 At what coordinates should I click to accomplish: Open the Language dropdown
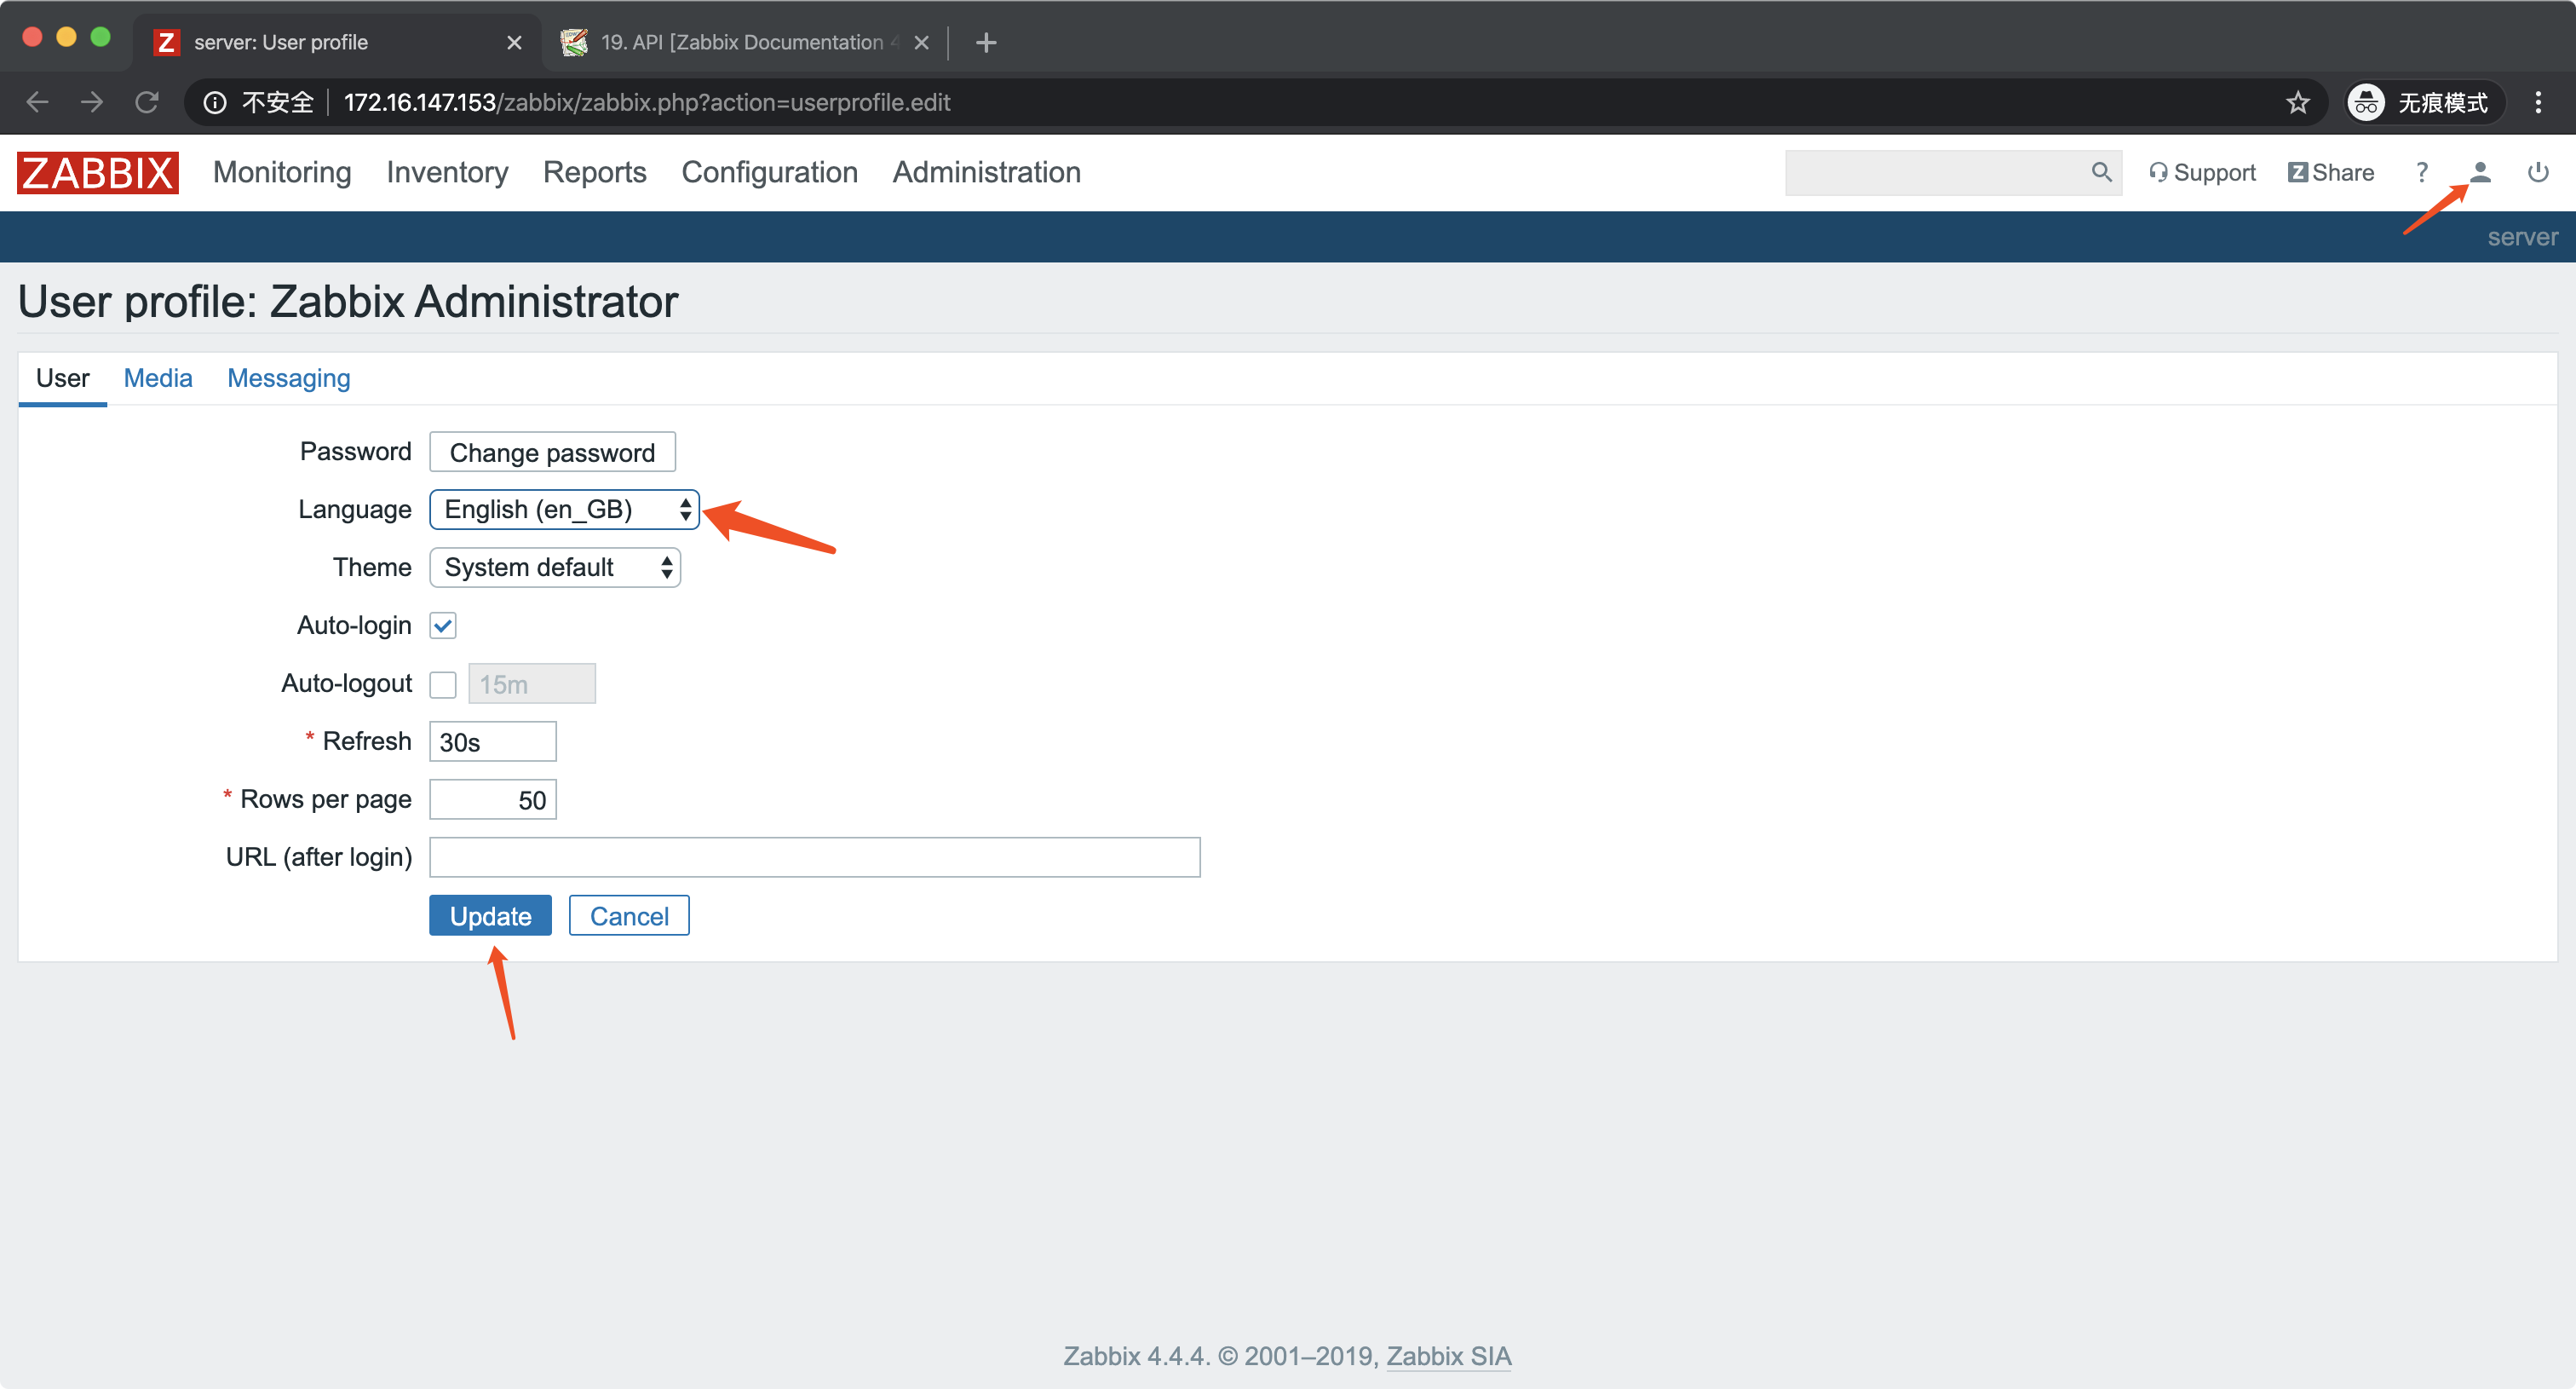coord(564,510)
